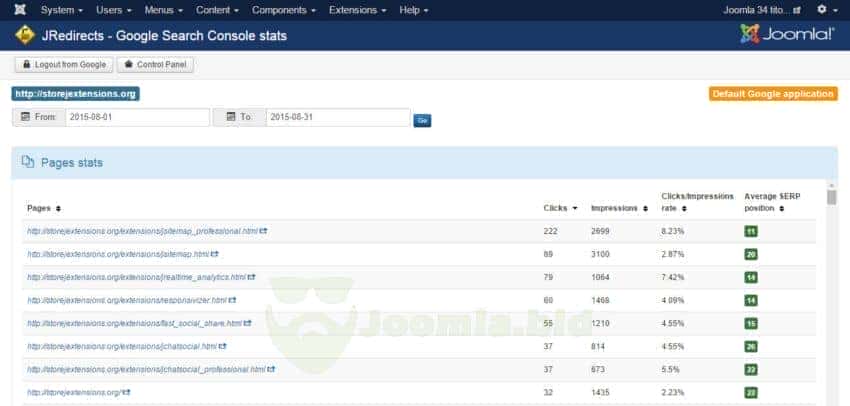Click SERP position badge in jrealtime_analytics row
The image size is (850, 406).
click(751, 278)
